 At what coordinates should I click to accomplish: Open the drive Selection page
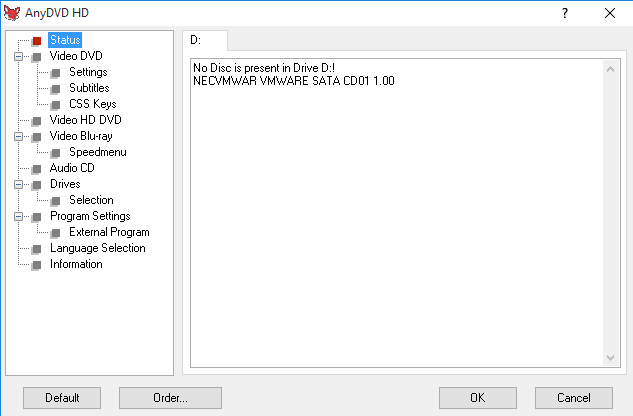coord(91,200)
